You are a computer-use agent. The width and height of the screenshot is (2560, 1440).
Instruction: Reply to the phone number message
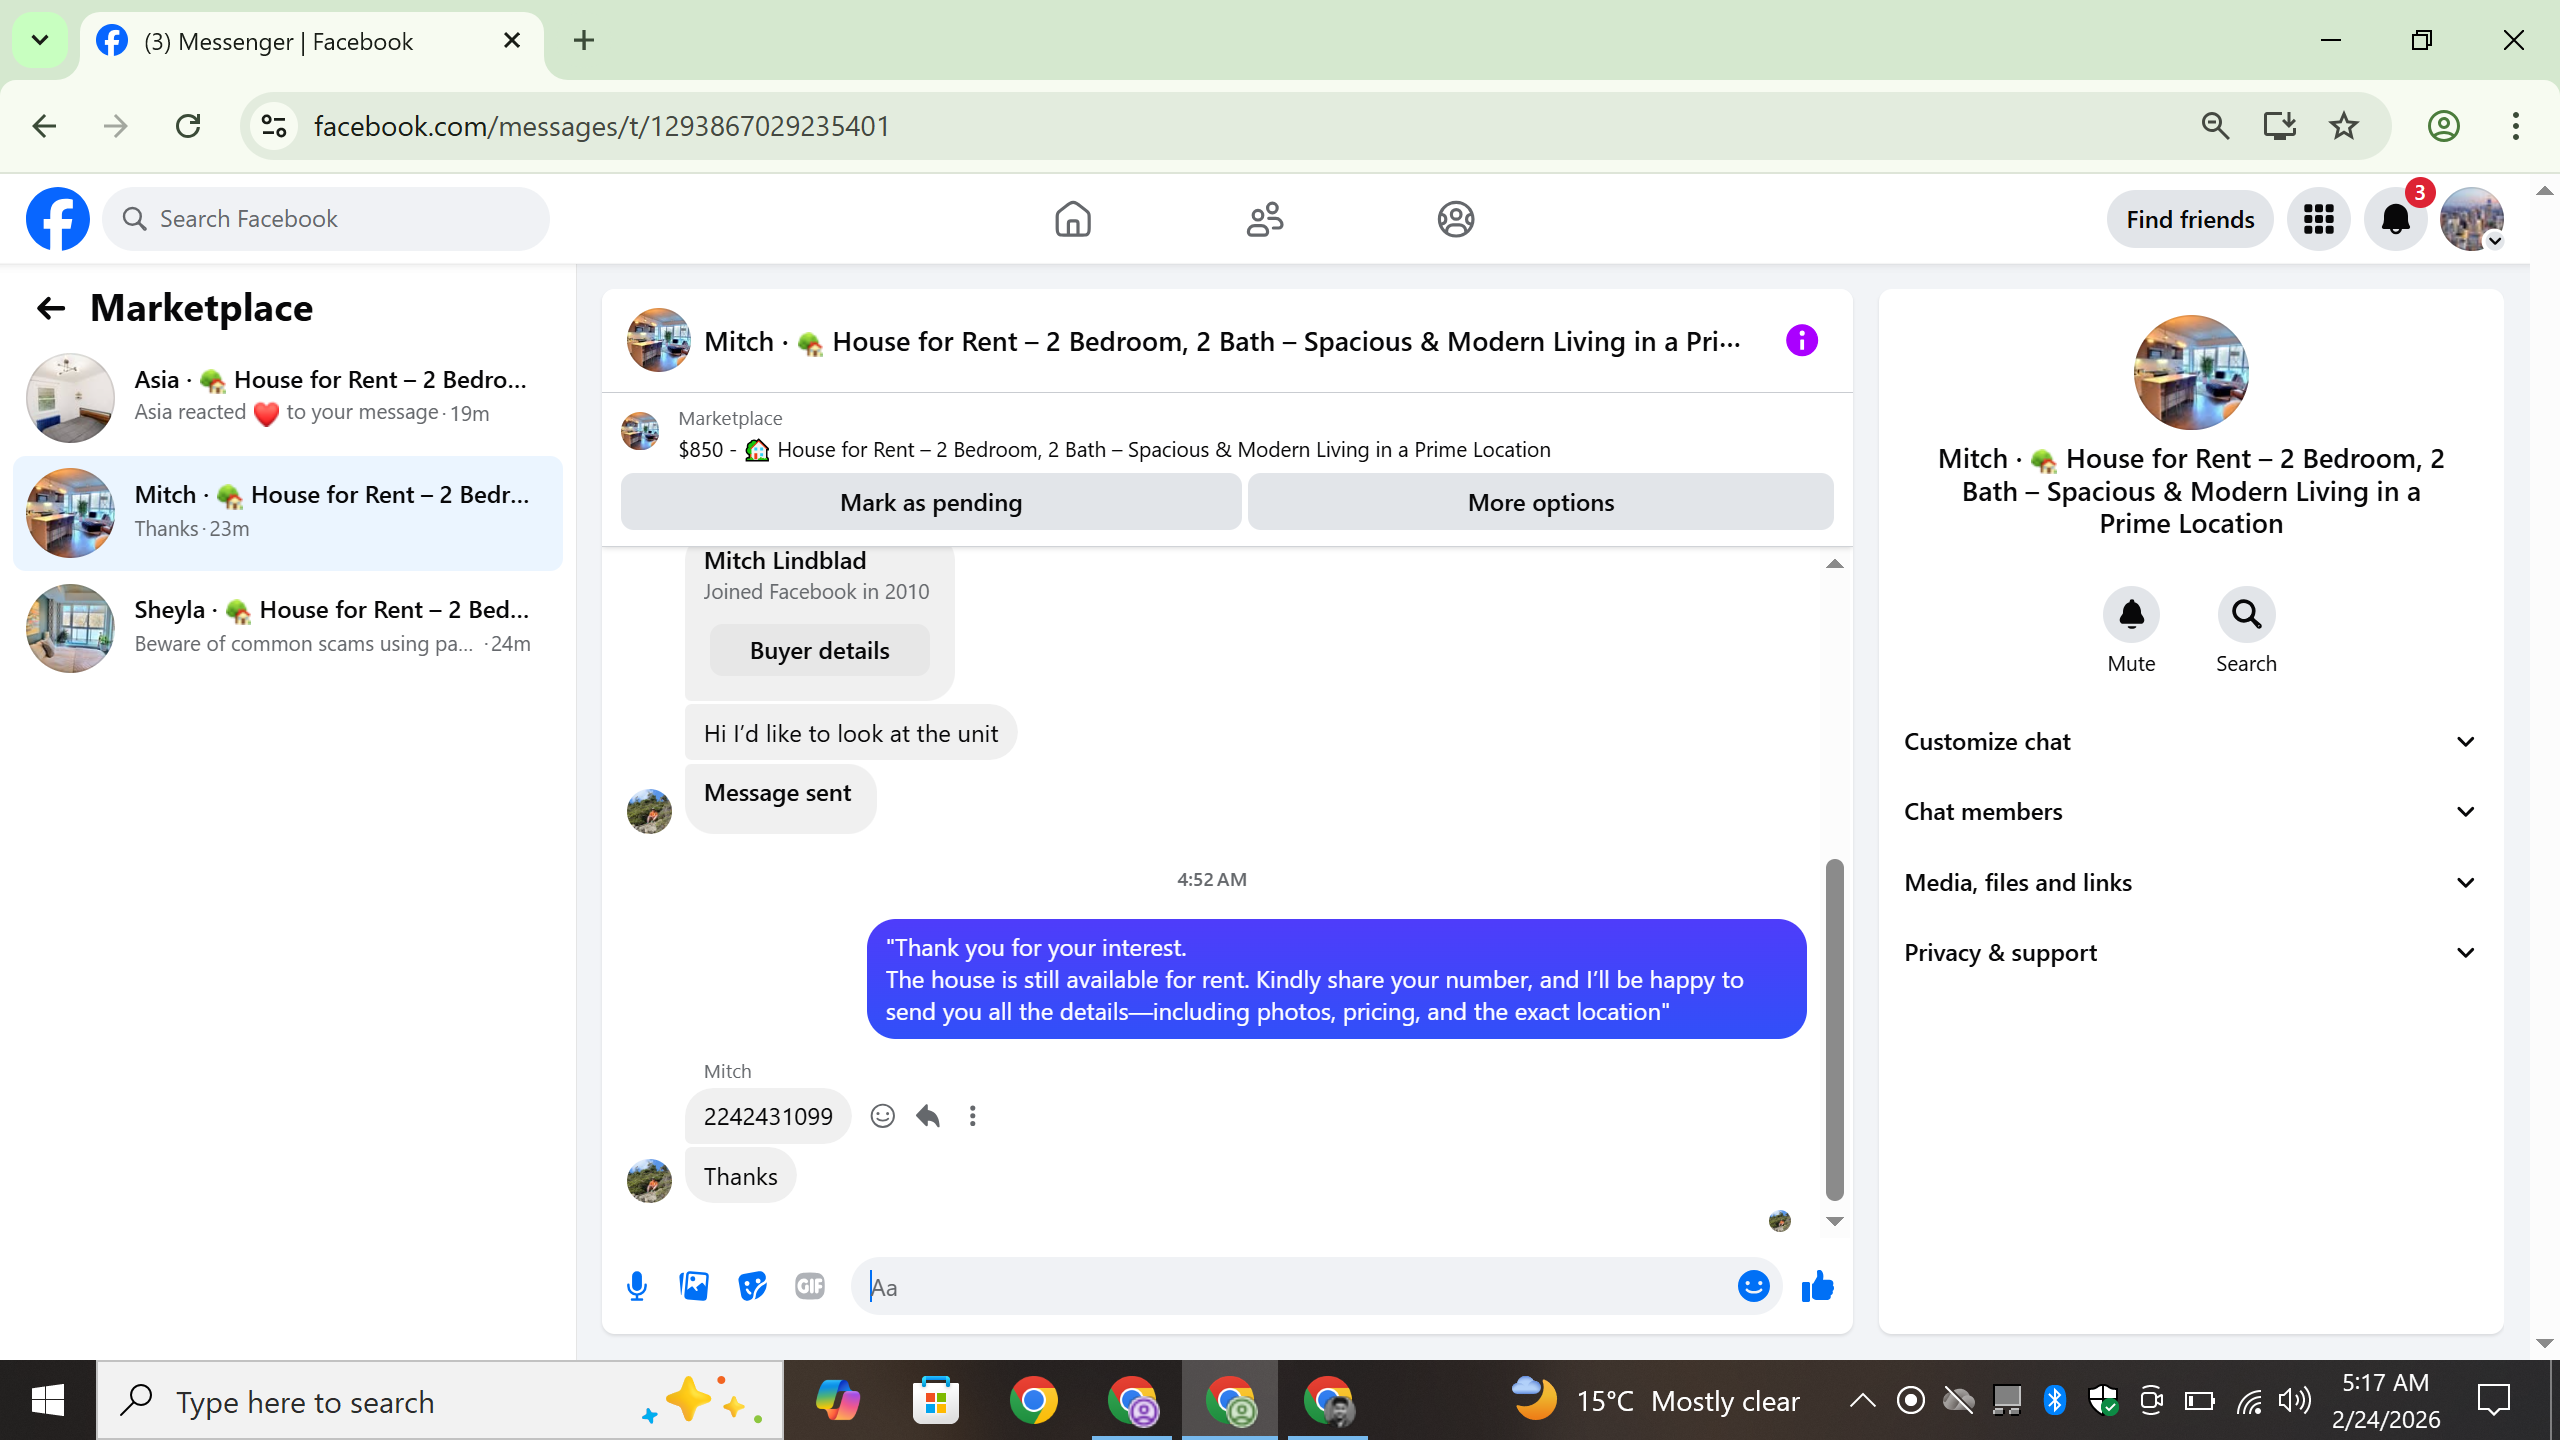click(x=928, y=1116)
